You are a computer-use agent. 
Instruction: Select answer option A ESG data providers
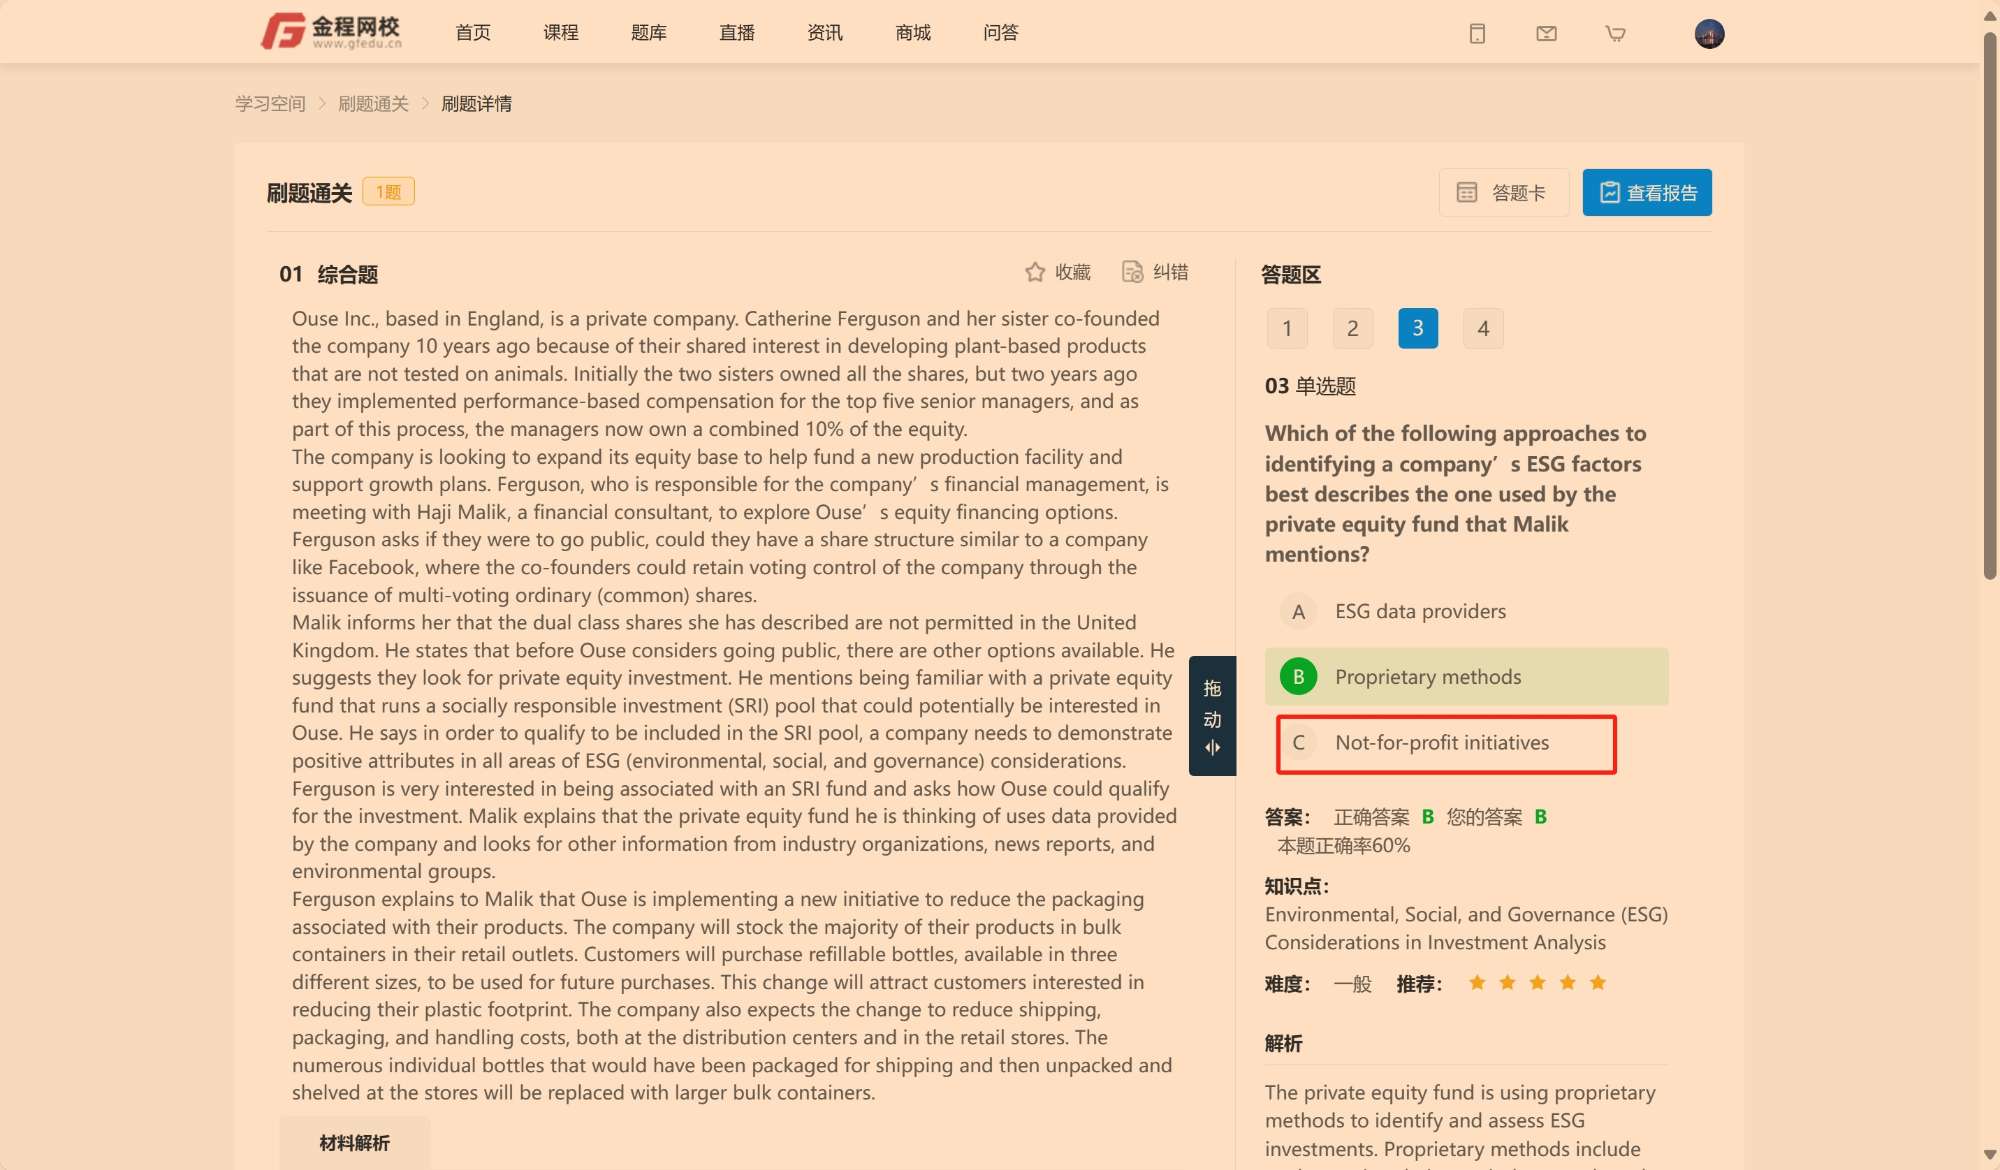click(x=1467, y=611)
